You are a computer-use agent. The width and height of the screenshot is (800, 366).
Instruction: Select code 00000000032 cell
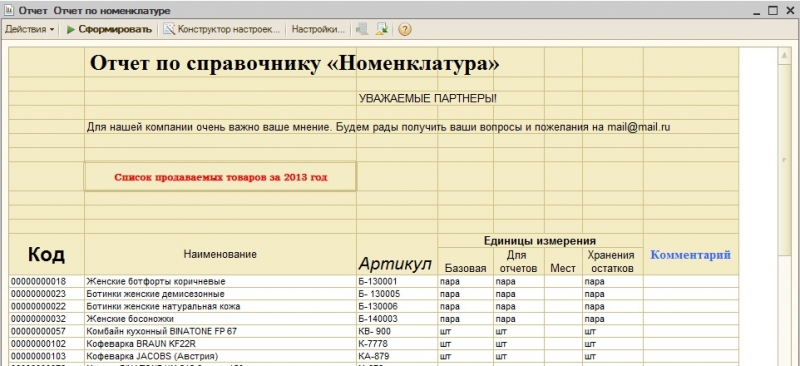point(46,319)
